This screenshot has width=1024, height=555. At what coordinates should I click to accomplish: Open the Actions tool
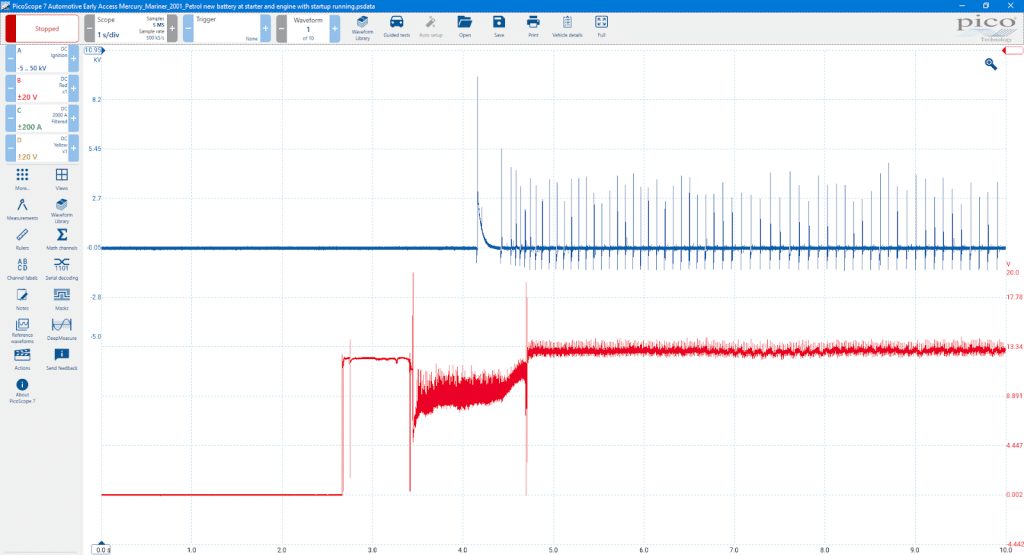pos(22,359)
